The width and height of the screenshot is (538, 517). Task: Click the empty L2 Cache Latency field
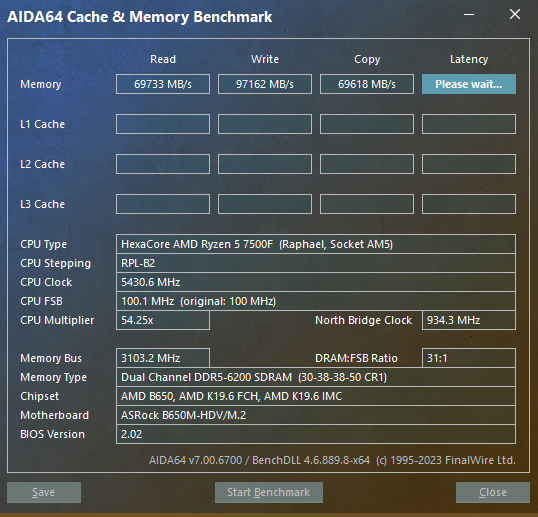(x=469, y=164)
